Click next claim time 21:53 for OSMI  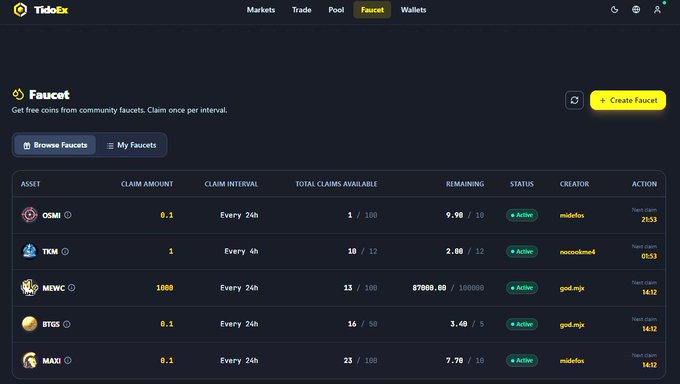click(649, 220)
